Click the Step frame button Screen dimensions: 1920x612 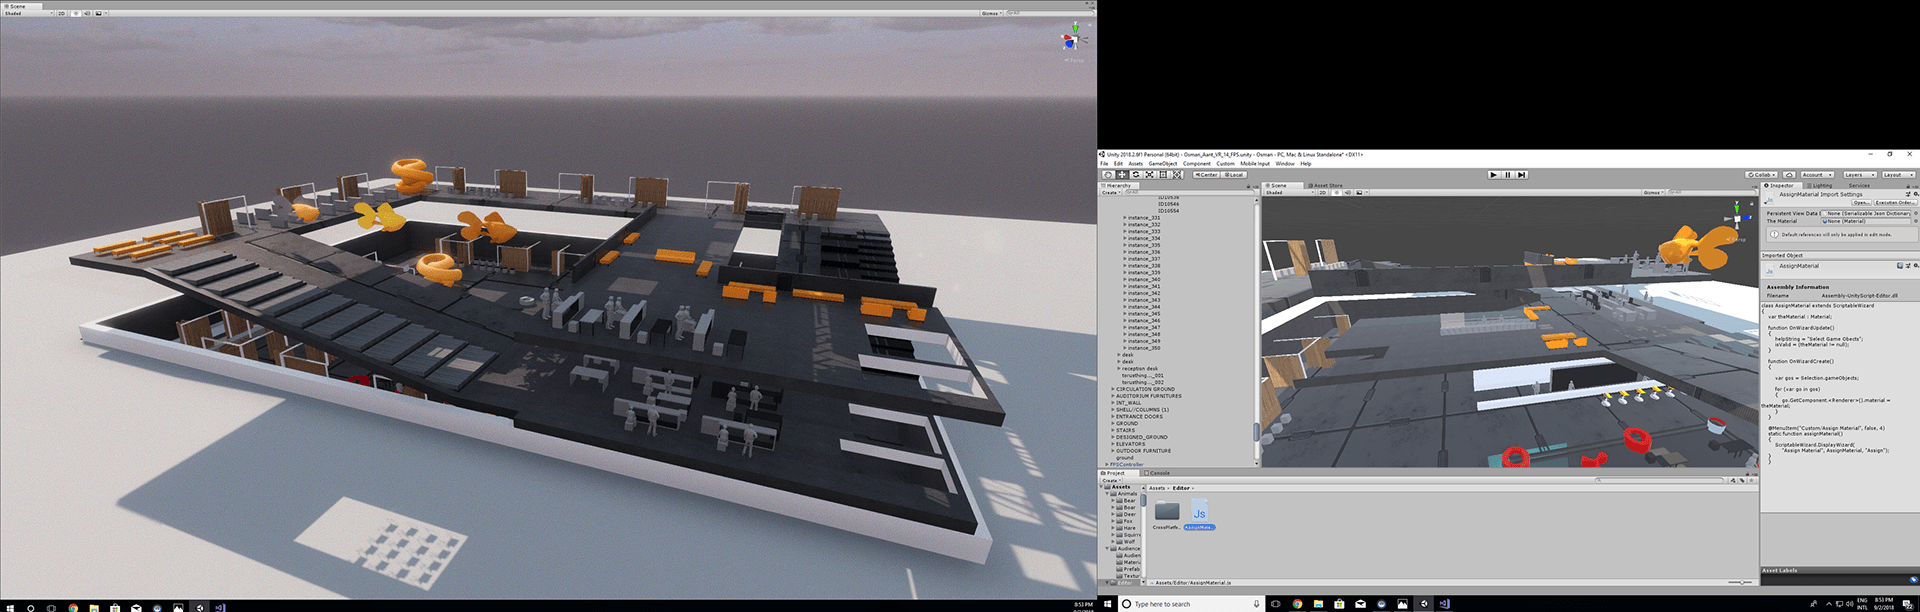coord(1522,175)
